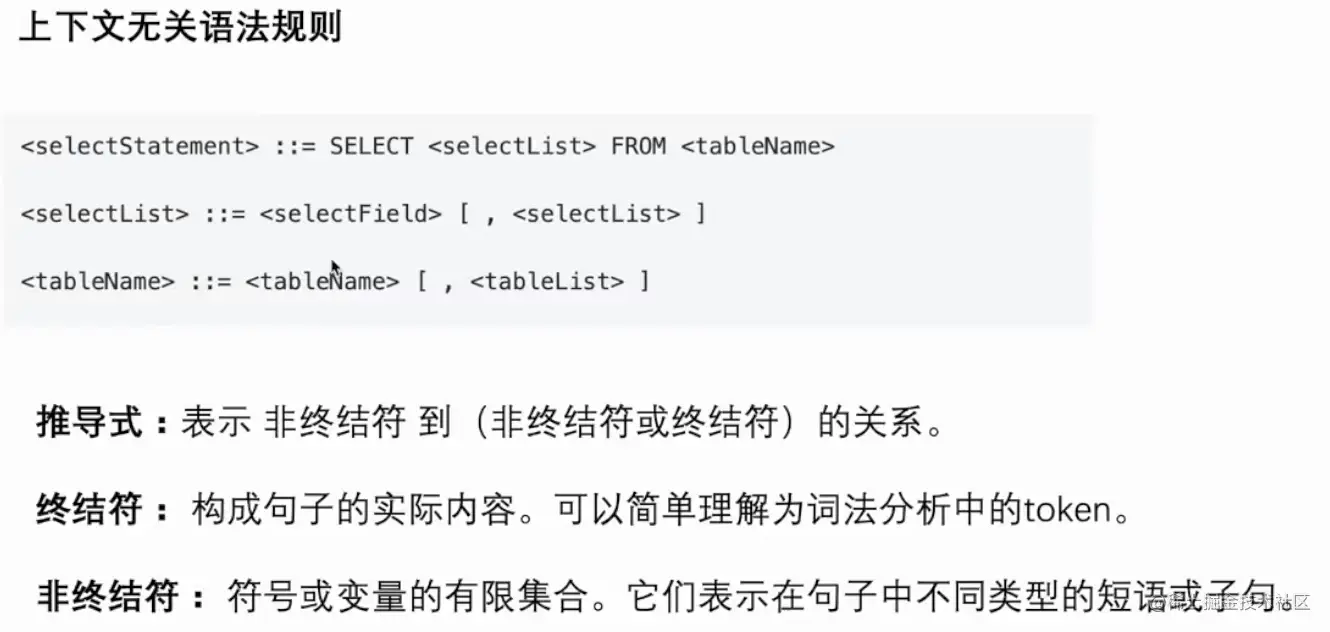The width and height of the screenshot is (1330, 632).
Task: Select the SELECT keyword in code block
Action: click(x=371, y=146)
